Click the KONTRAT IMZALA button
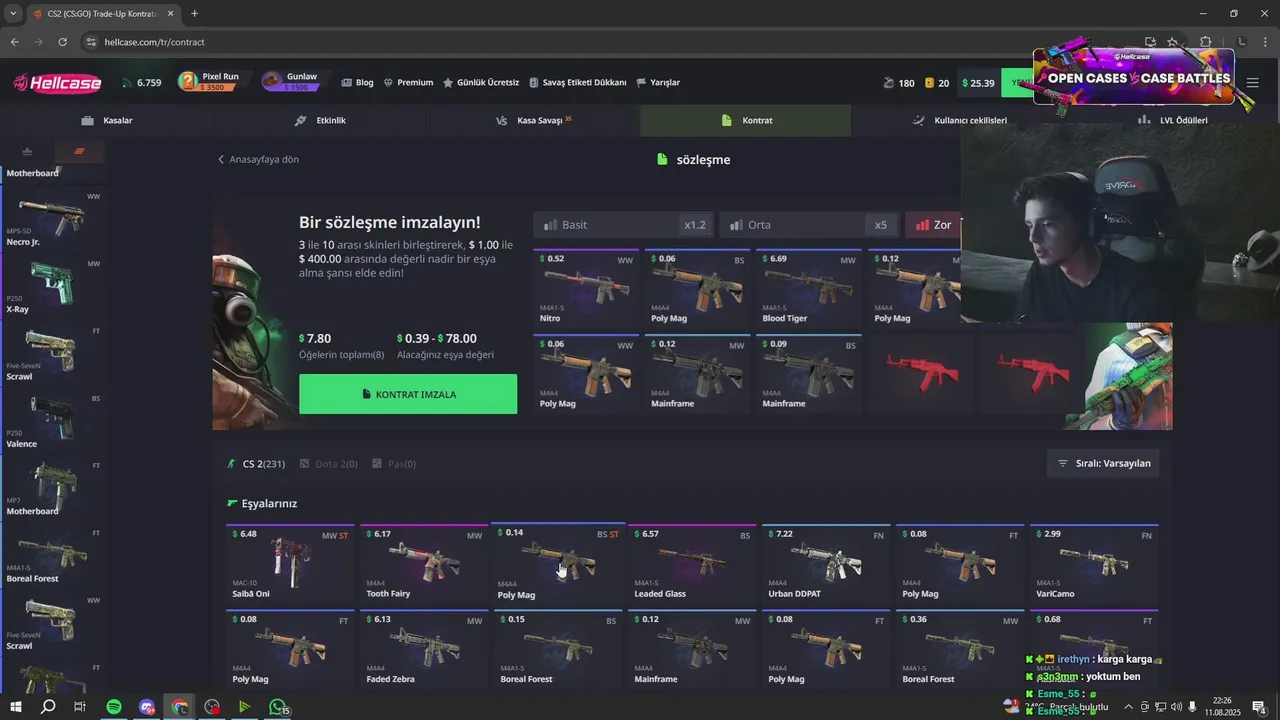Viewport: 1280px width, 720px height. [408, 394]
